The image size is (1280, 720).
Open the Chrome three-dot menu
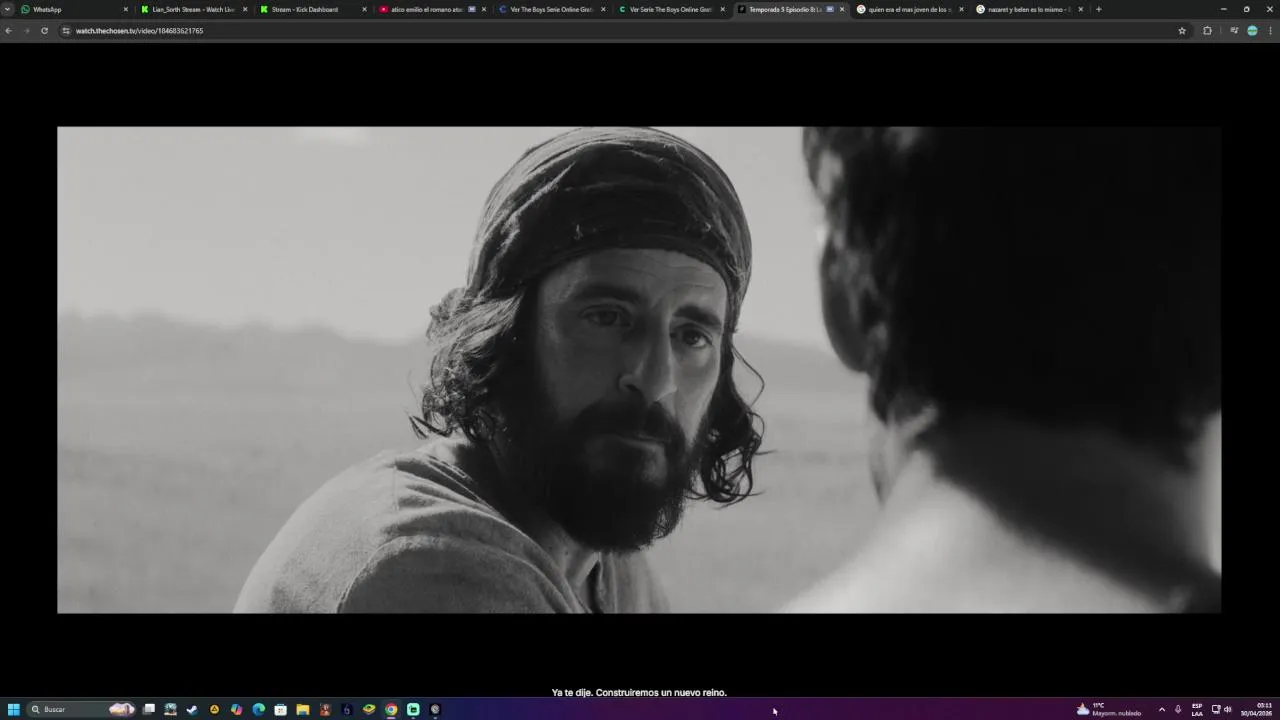1270,31
